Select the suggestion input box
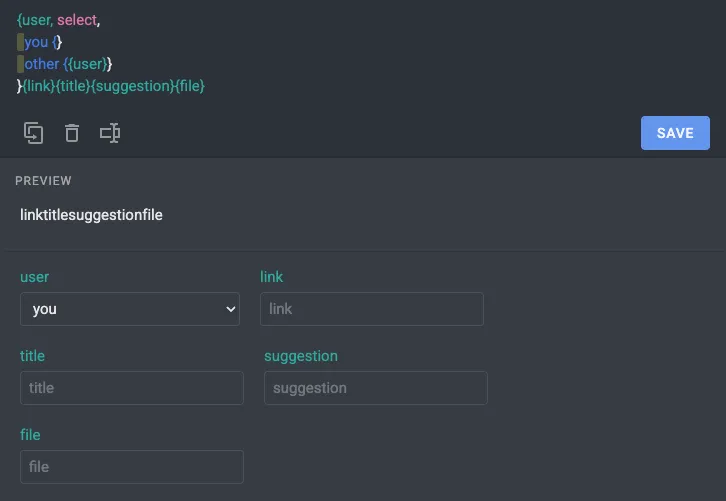Screen dimensions: 726x501 click(x=375, y=388)
